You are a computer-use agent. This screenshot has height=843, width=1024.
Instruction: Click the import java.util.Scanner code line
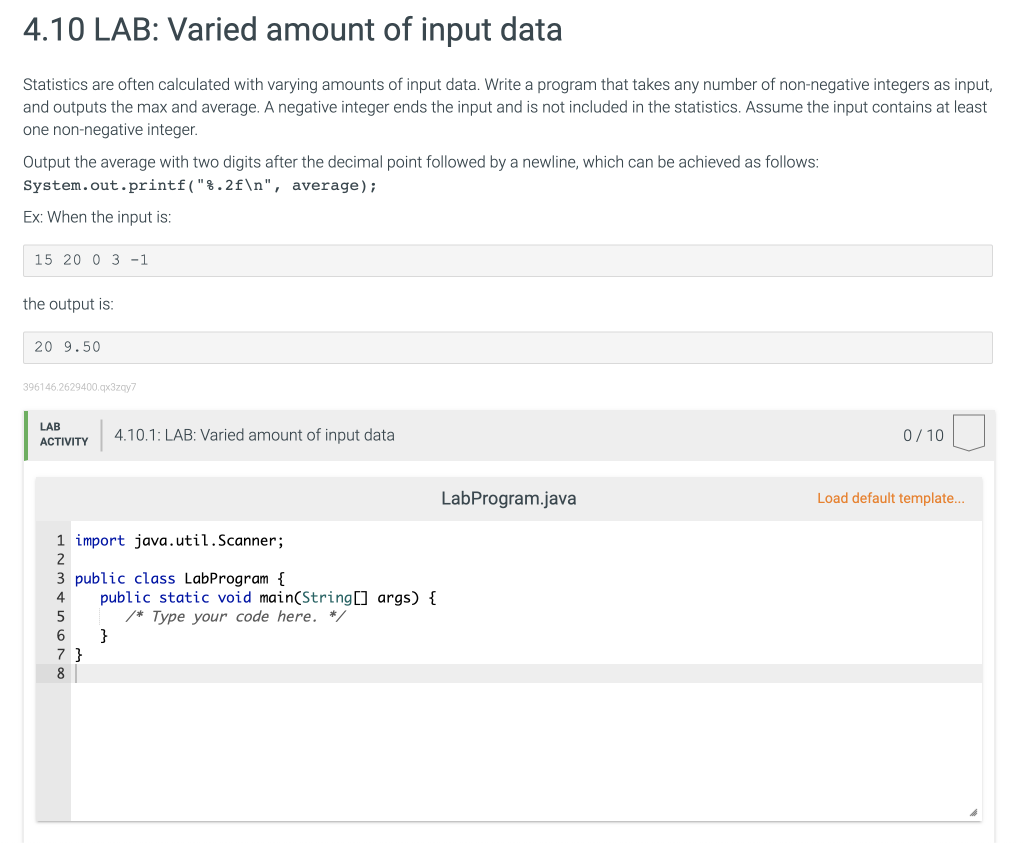[180, 541]
